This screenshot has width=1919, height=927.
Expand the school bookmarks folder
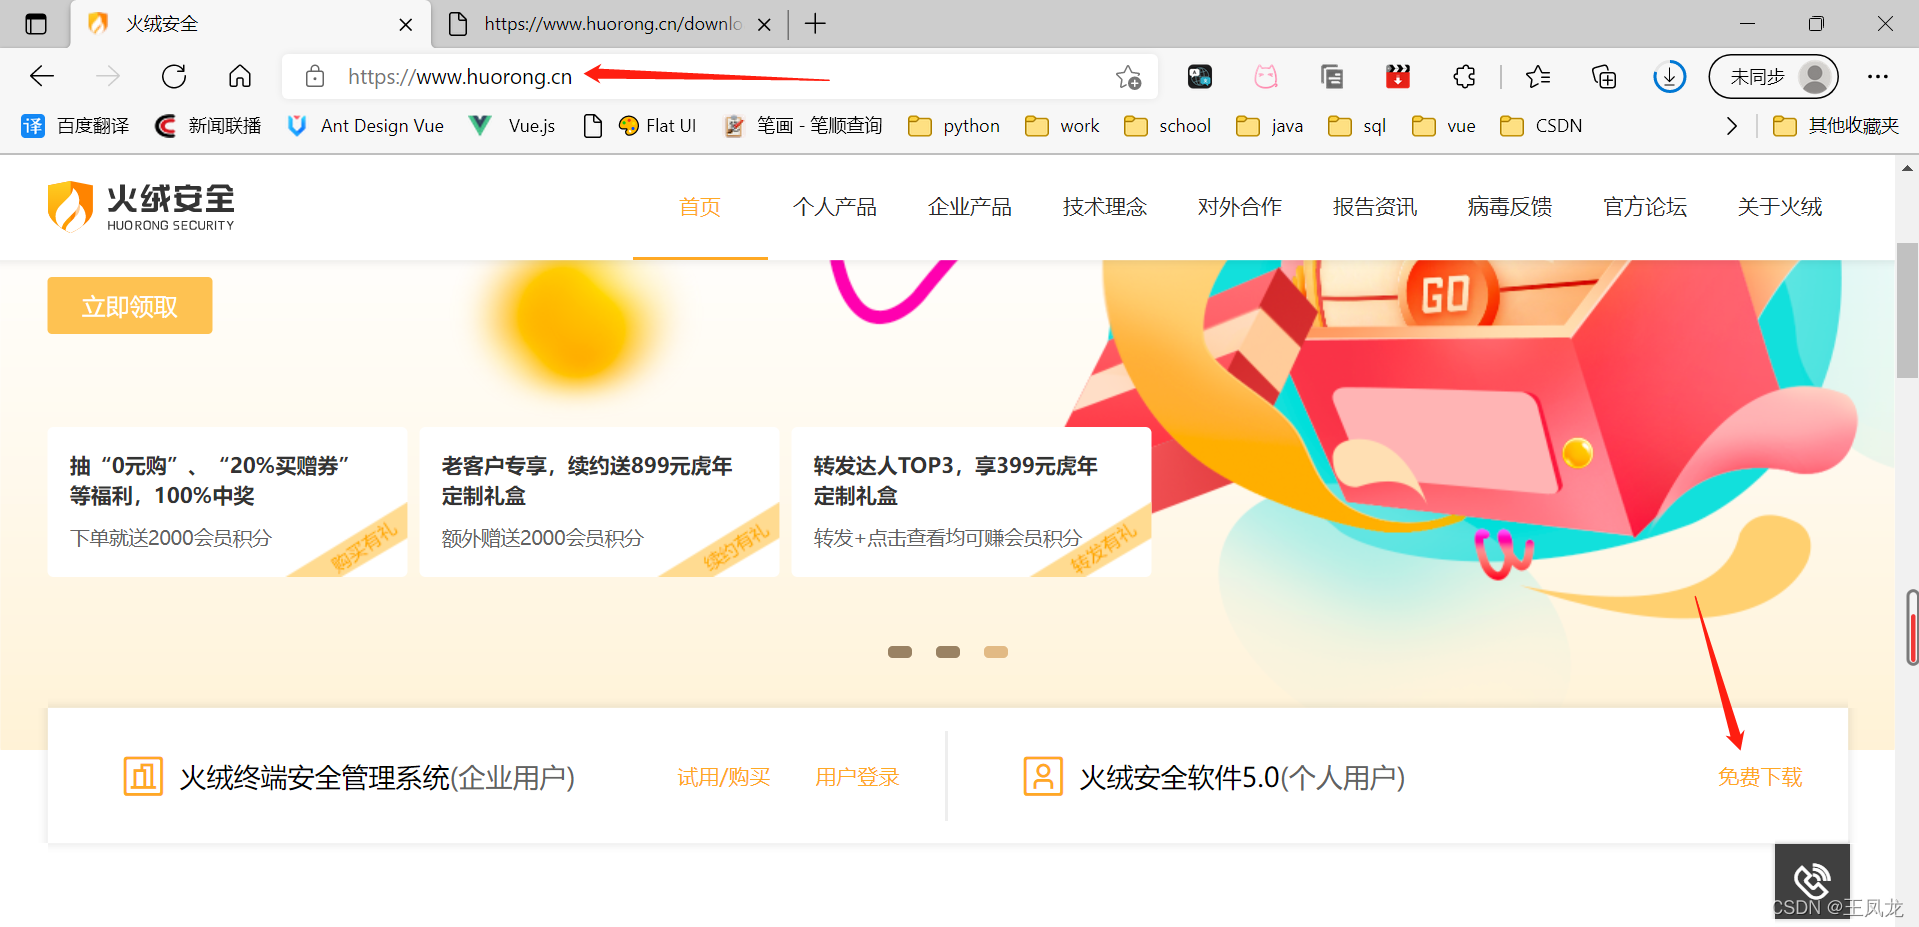pos(1167,126)
